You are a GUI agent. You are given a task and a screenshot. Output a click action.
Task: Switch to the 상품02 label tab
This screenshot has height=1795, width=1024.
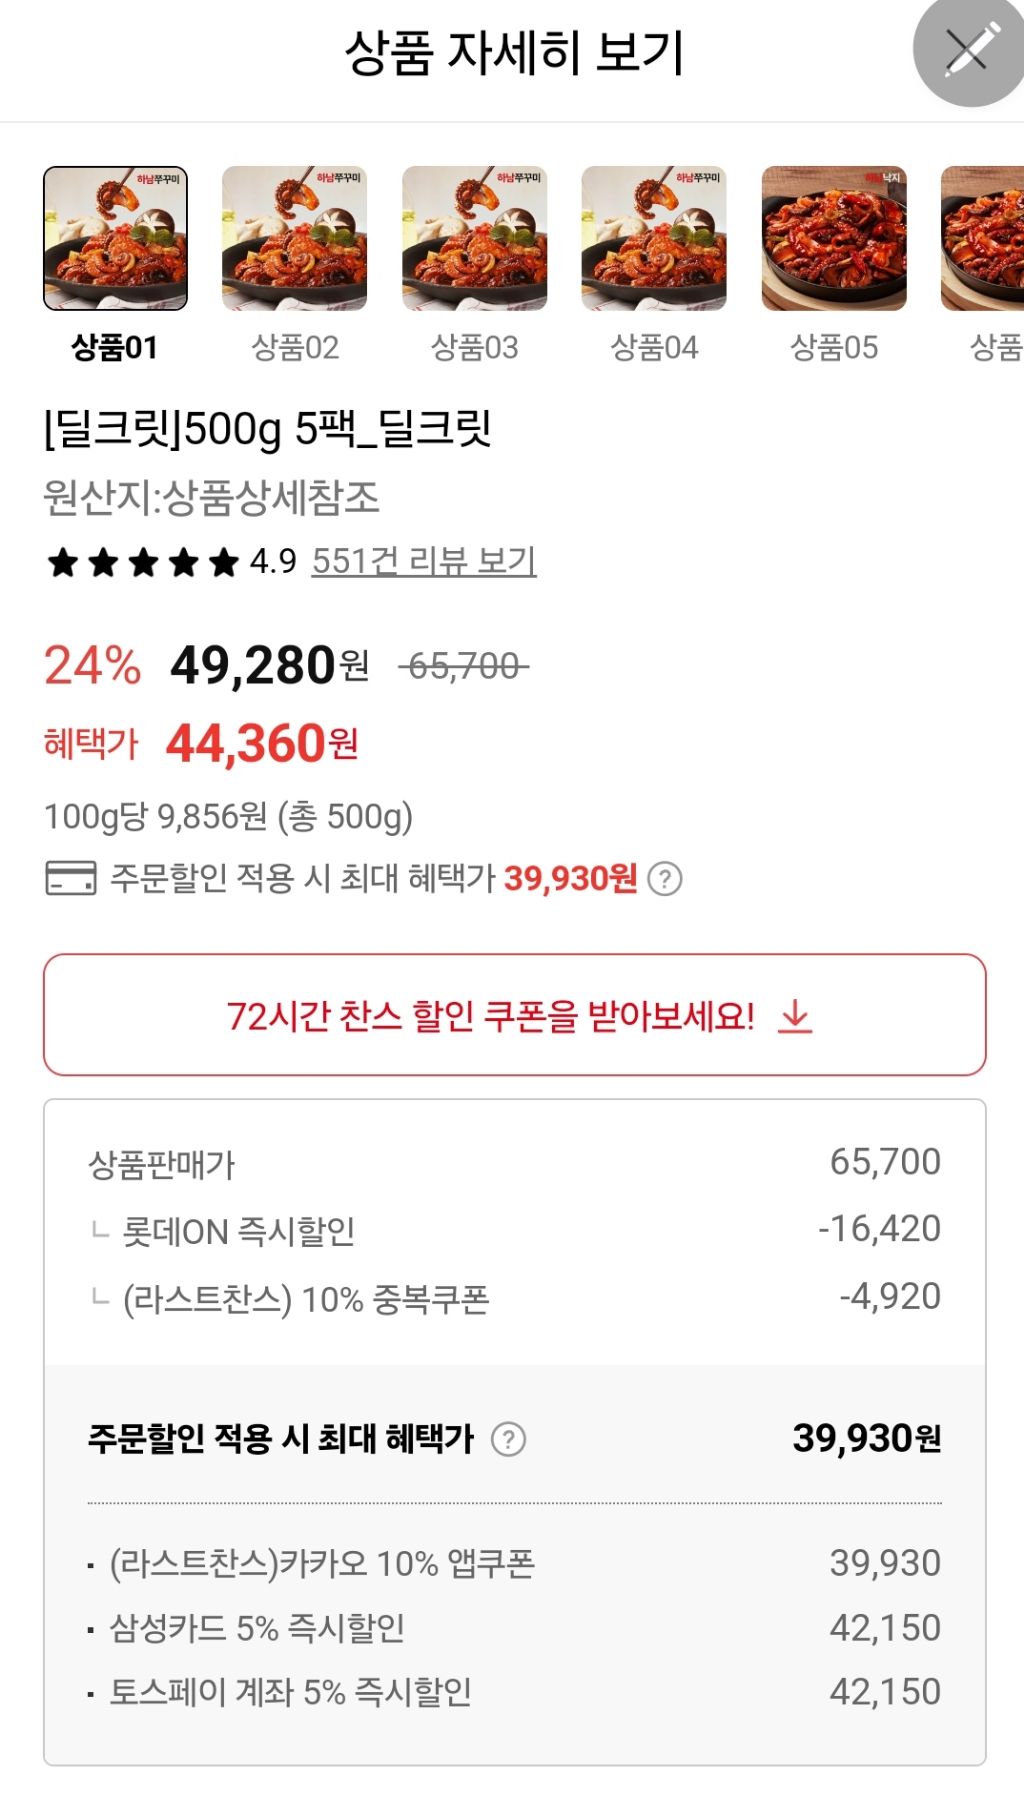click(x=295, y=348)
